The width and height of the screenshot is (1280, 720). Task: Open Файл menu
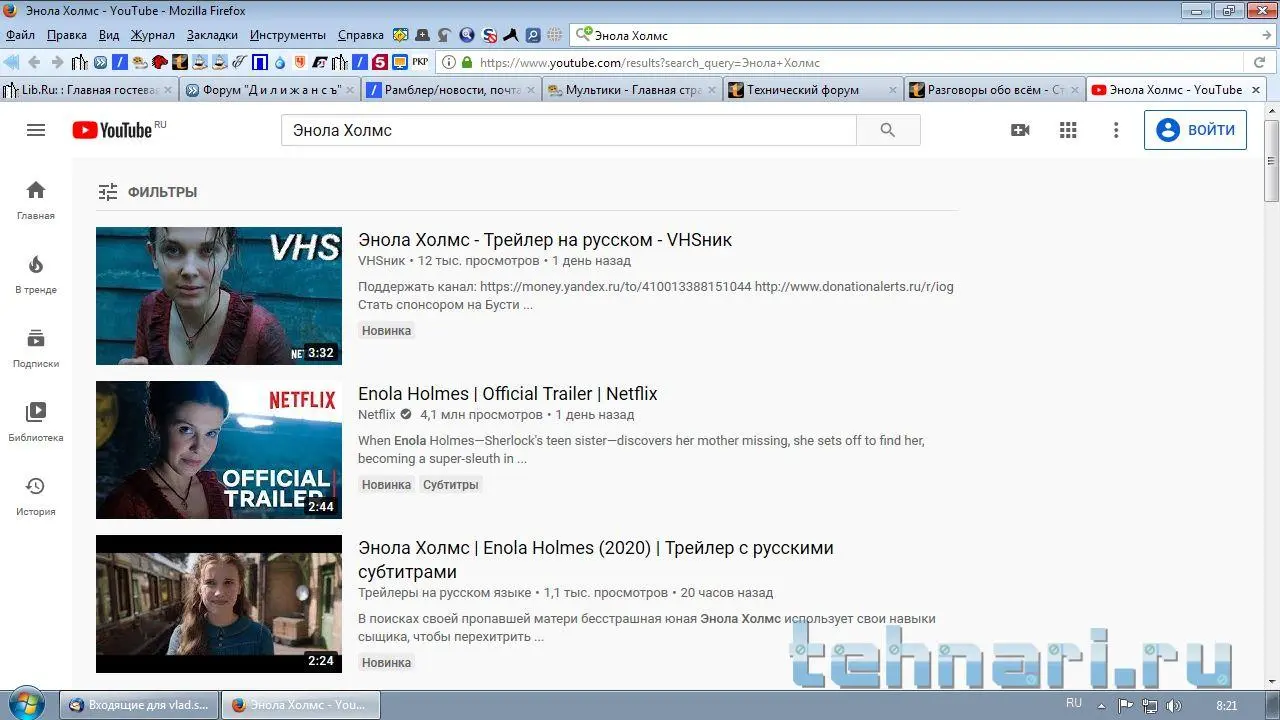coord(20,35)
